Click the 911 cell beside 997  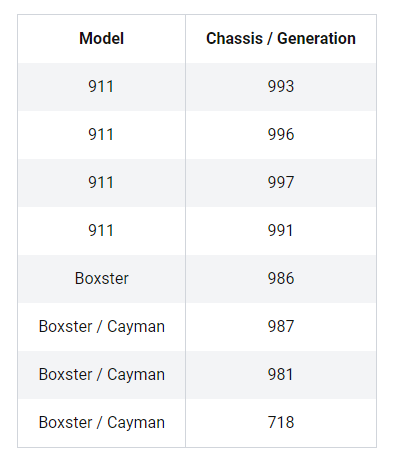[x=102, y=183]
